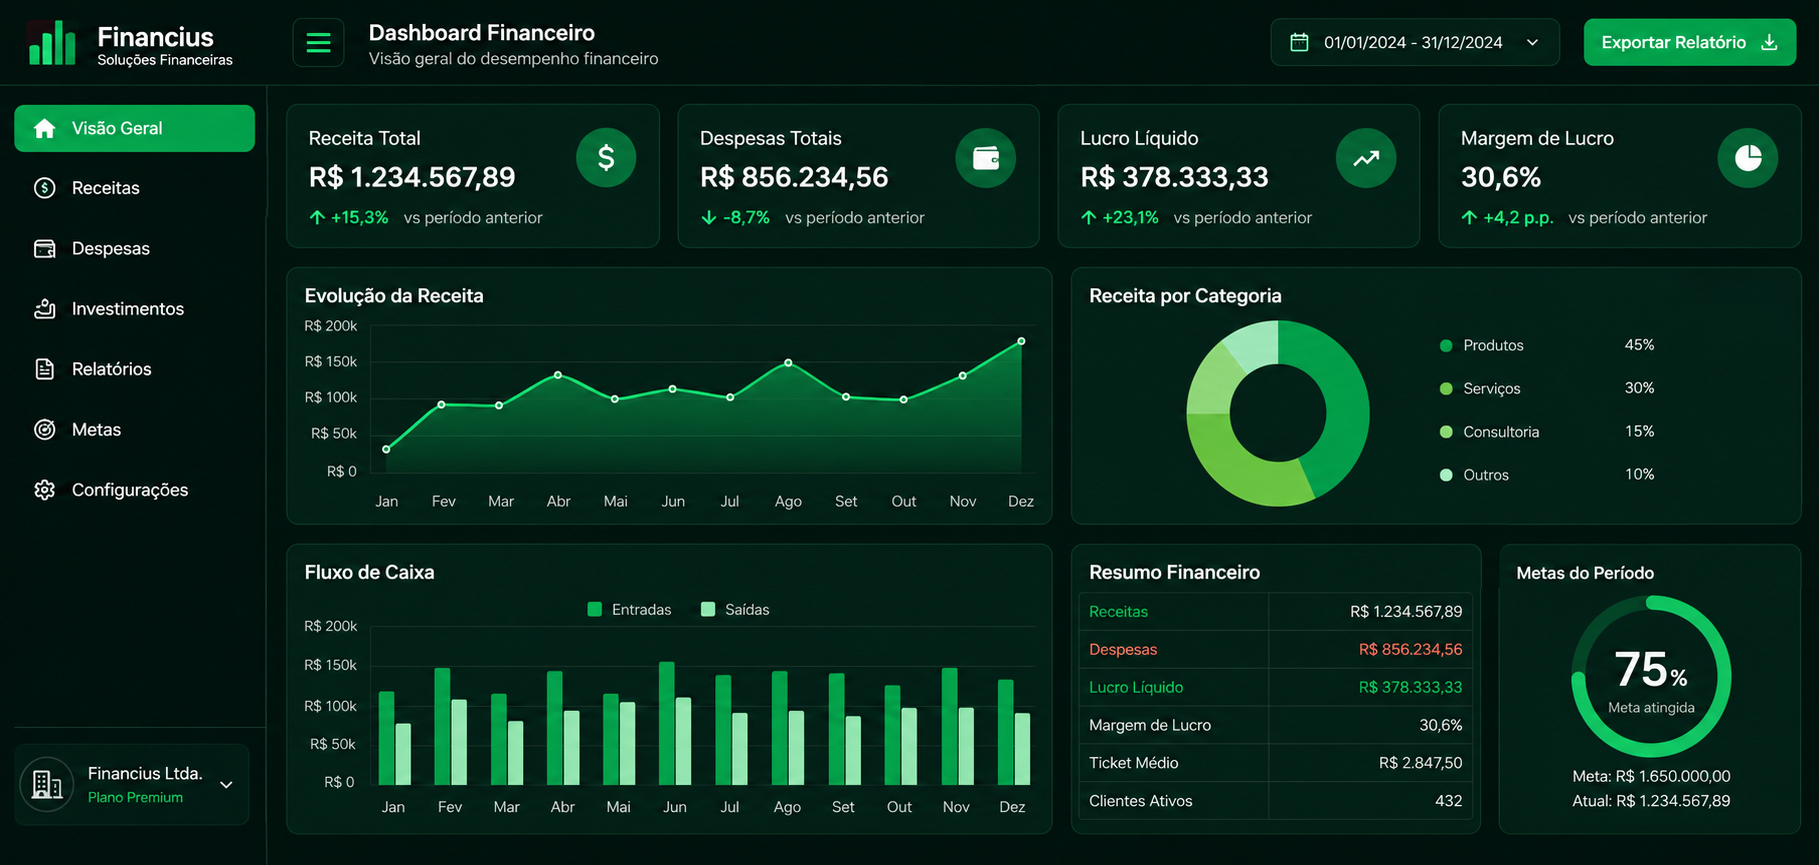Toggle the Entradas legend series
This screenshot has width=1819, height=865.
pyautogui.click(x=629, y=609)
